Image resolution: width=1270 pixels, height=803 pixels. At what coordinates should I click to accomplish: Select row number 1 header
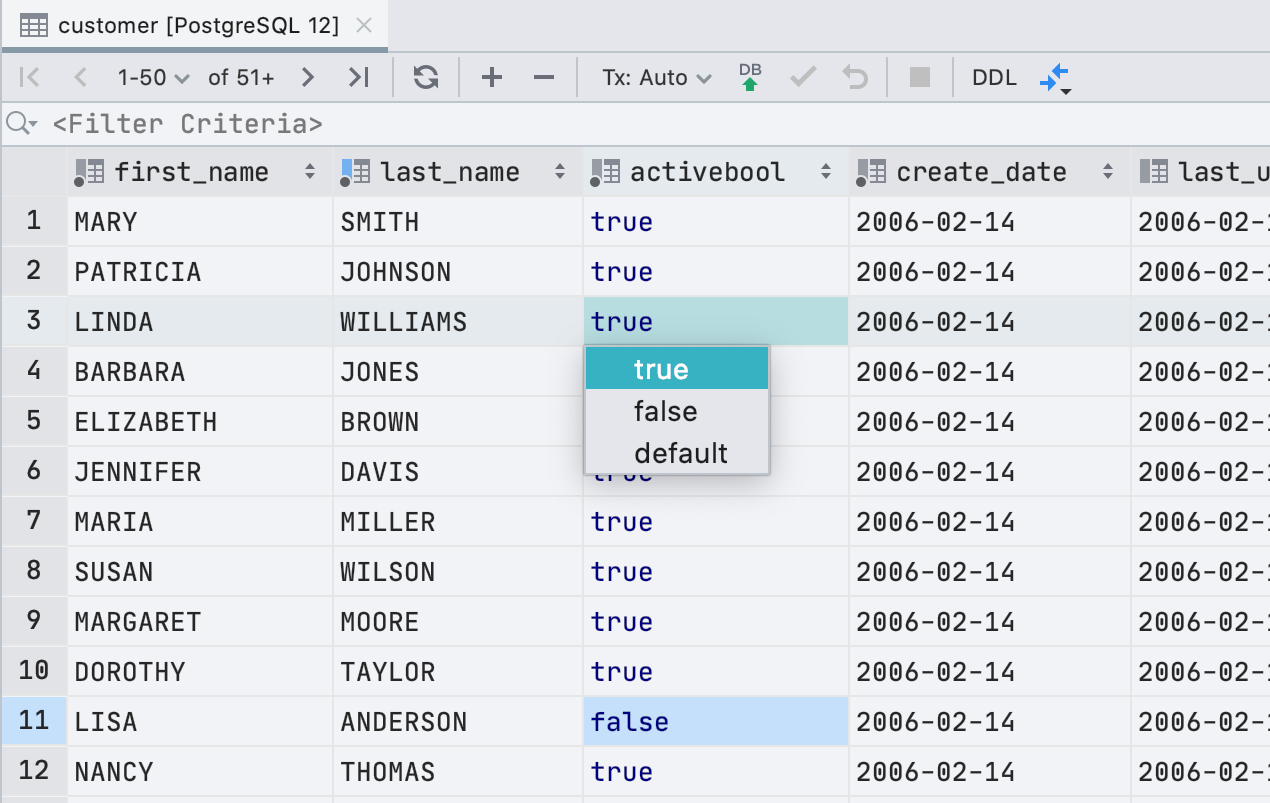tap(34, 221)
